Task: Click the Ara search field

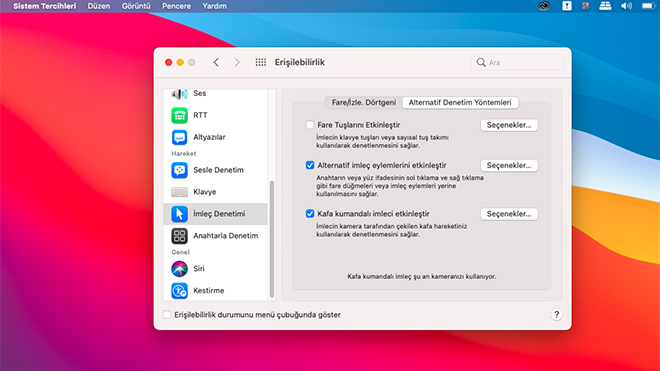Action: [x=518, y=62]
